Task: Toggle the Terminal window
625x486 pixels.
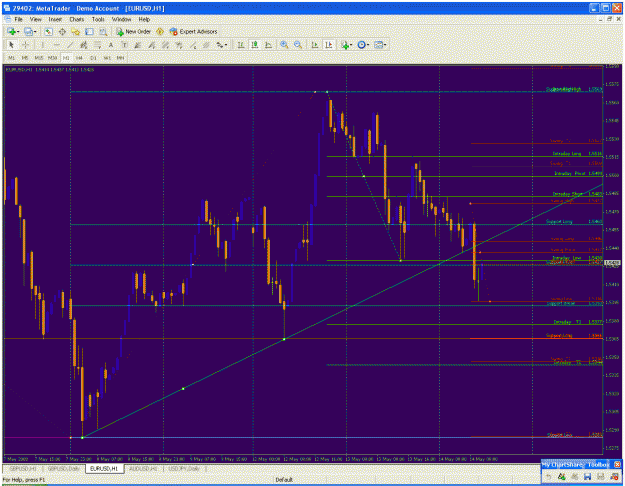Action: coord(89,31)
